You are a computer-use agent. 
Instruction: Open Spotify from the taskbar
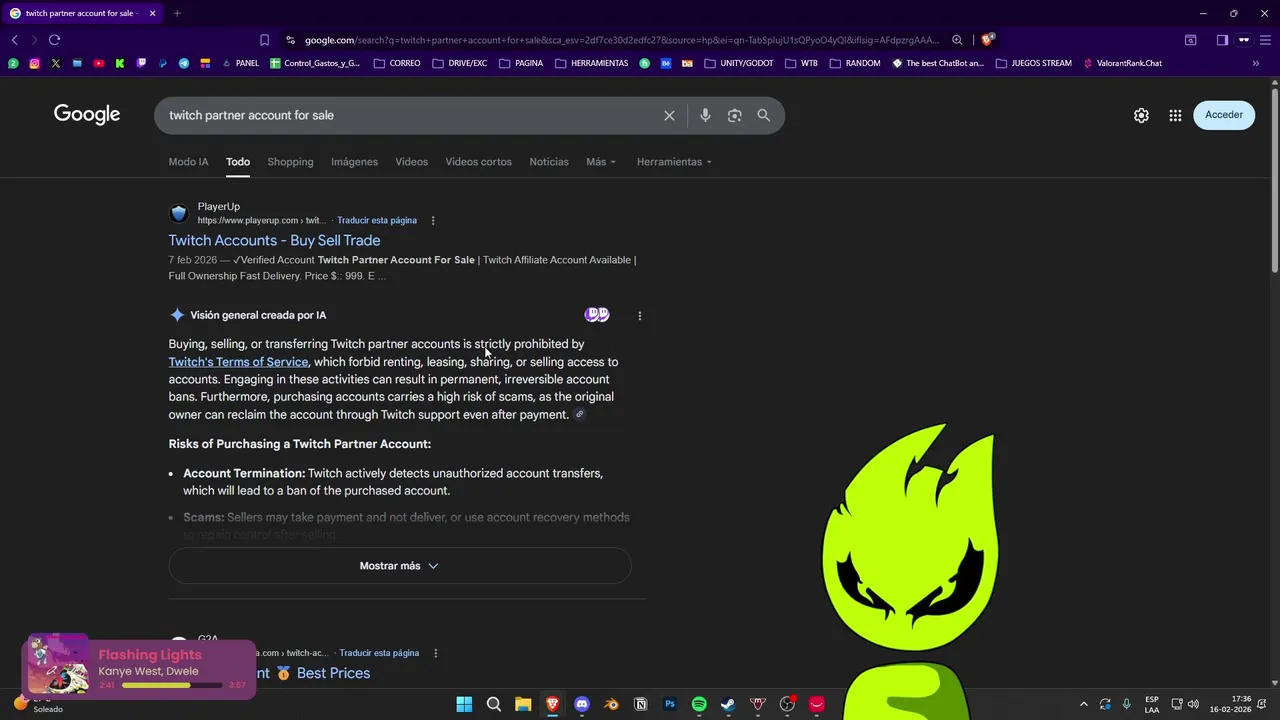coord(699,704)
